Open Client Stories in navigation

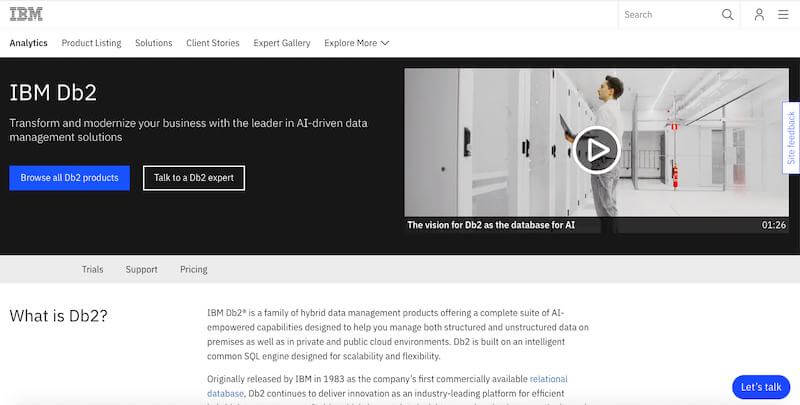[212, 43]
